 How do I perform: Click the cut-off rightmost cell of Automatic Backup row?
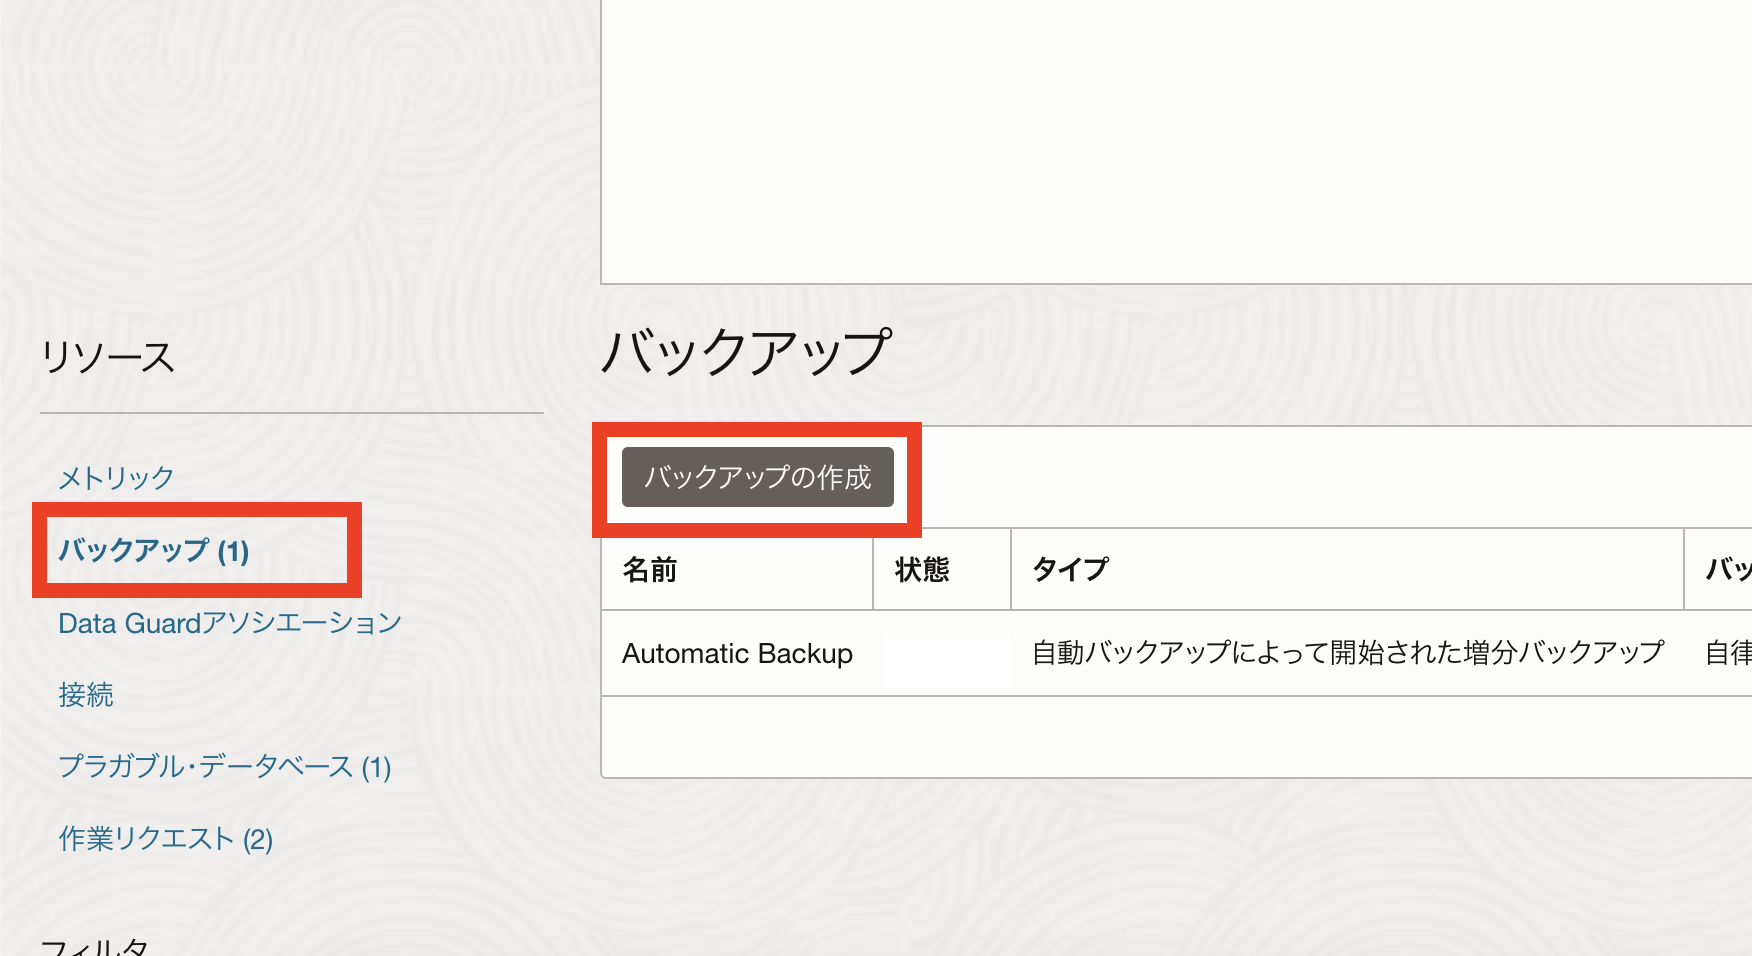pyautogui.click(x=1727, y=654)
